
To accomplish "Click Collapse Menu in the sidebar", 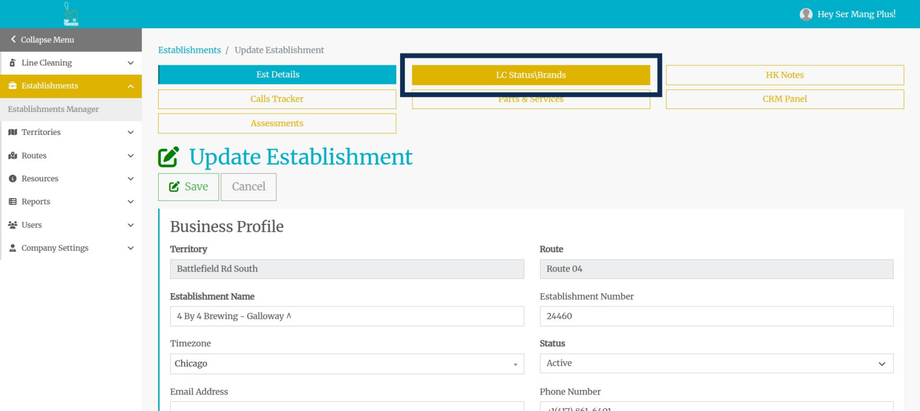I will [70, 40].
